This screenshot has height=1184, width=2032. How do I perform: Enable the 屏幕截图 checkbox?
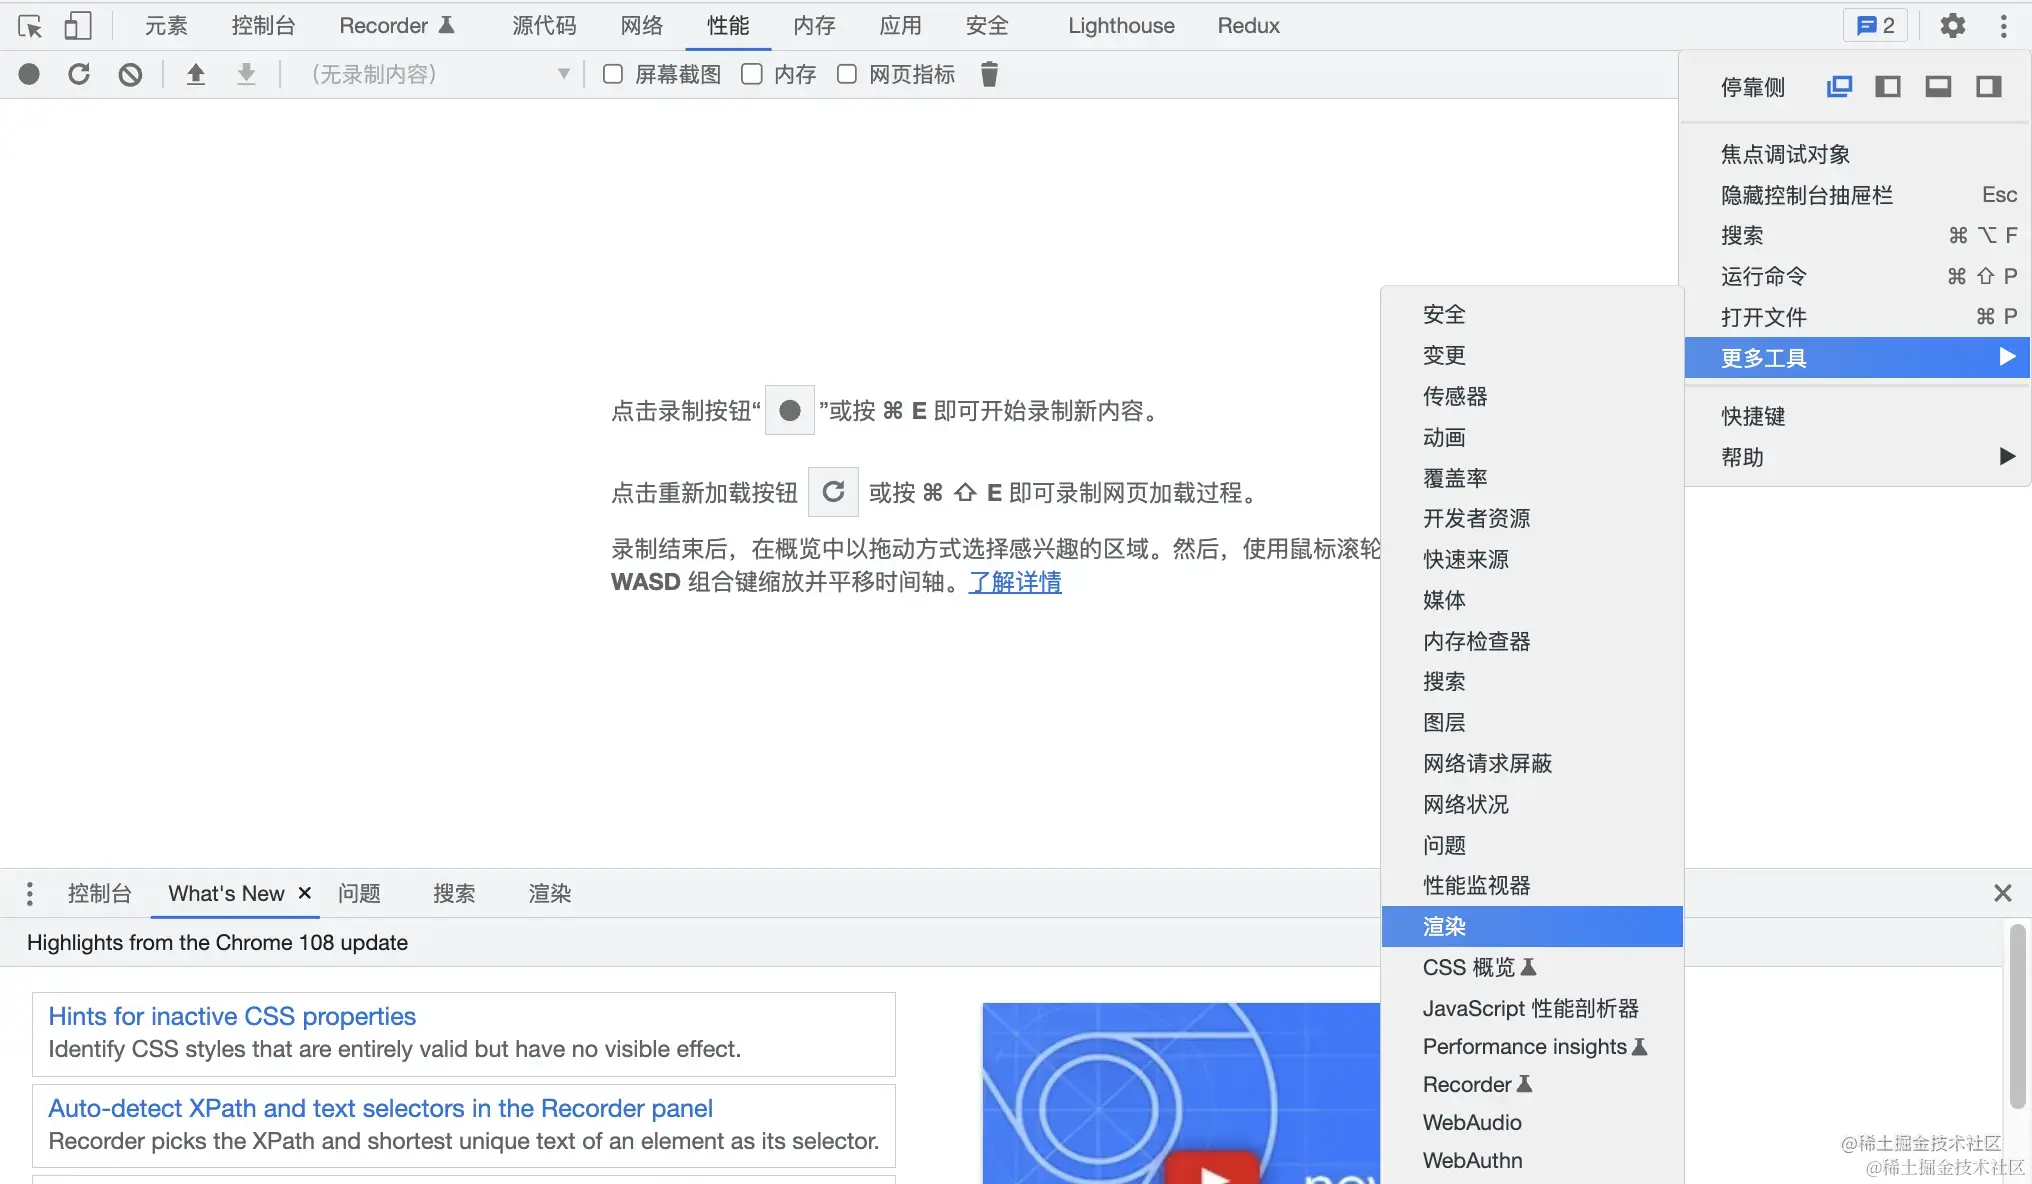pos(612,73)
